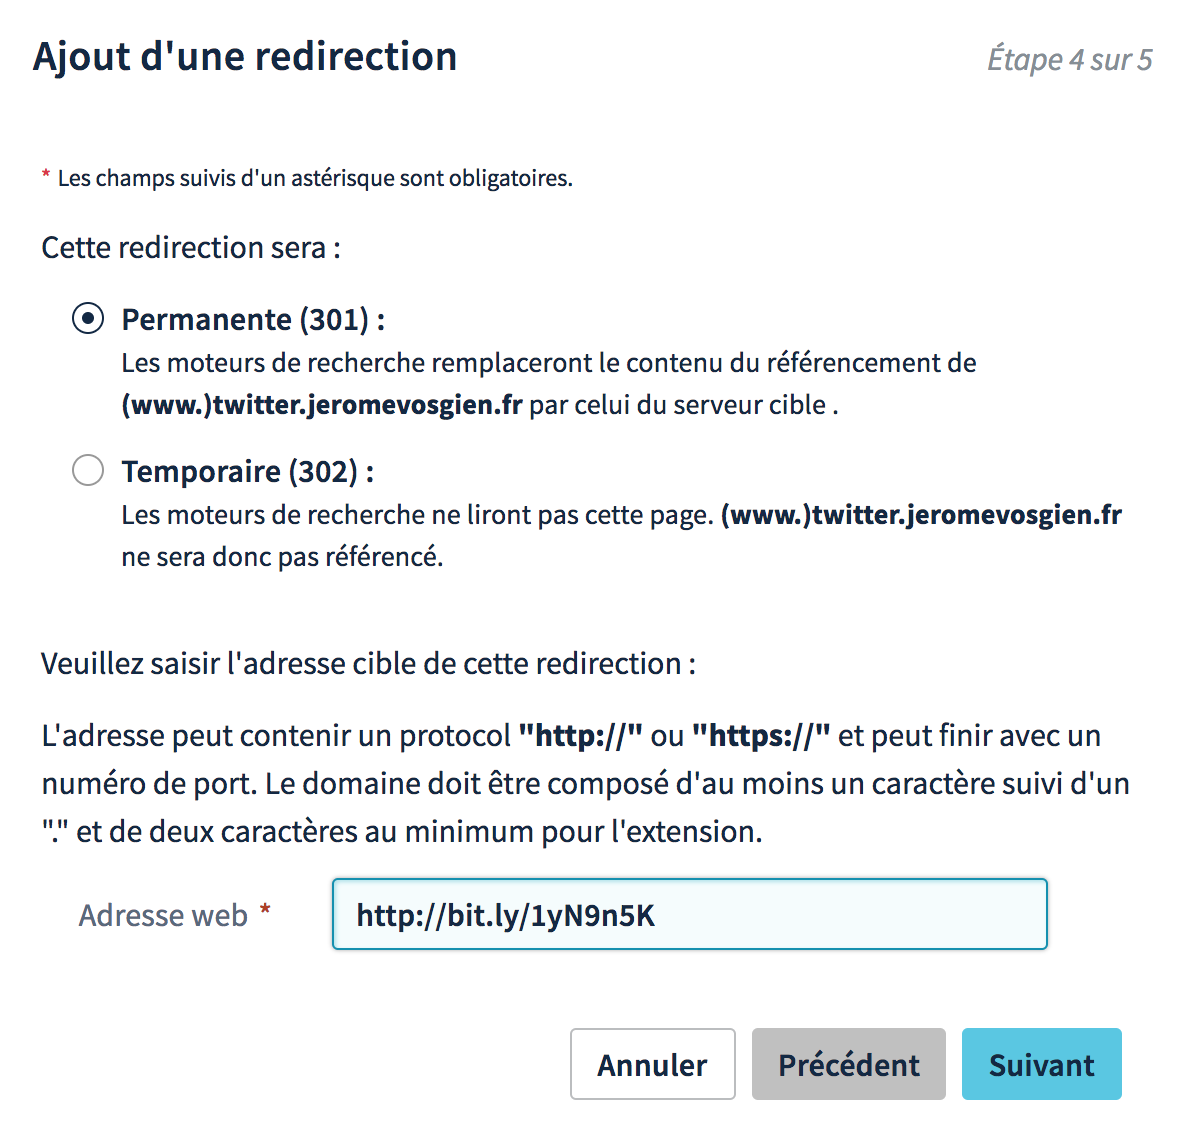The height and width of the screenshot is (1124, 1188).
Task: Click the temporary redirection description text
Action: tap(621, 535)
